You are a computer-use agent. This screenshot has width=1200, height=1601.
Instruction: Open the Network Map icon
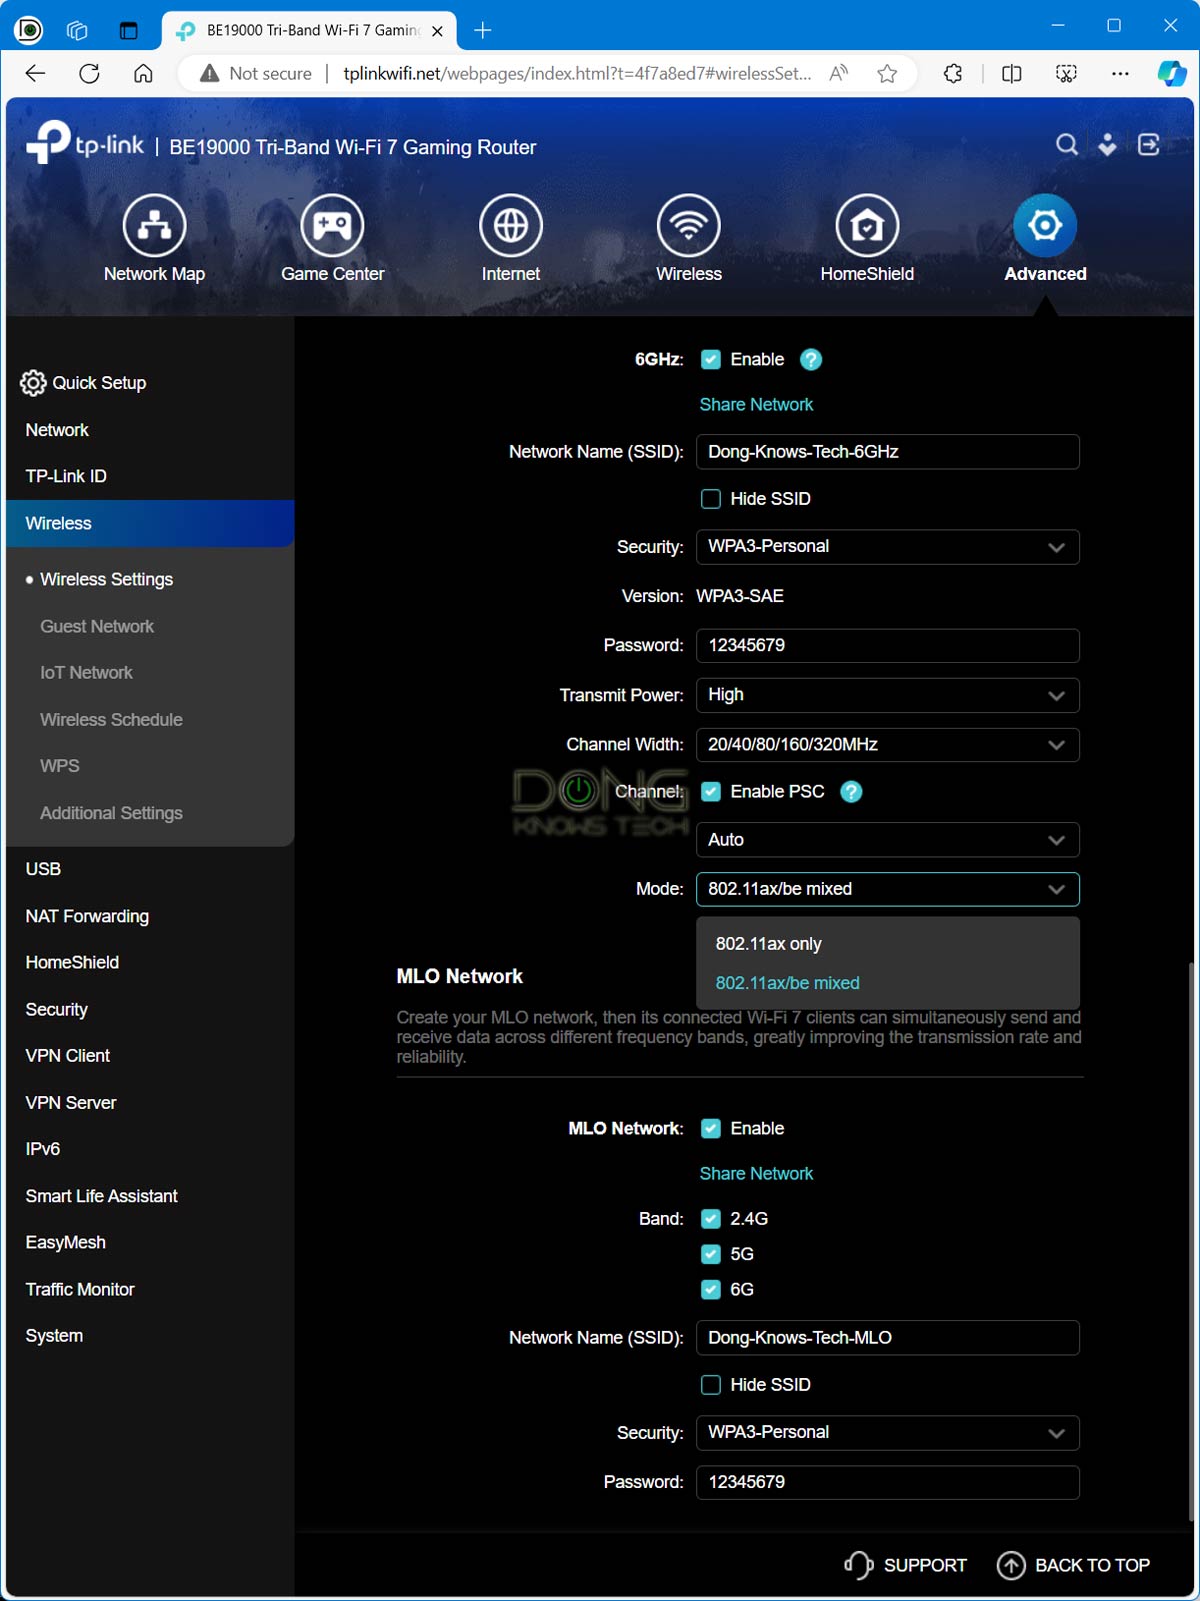(154, 226)
